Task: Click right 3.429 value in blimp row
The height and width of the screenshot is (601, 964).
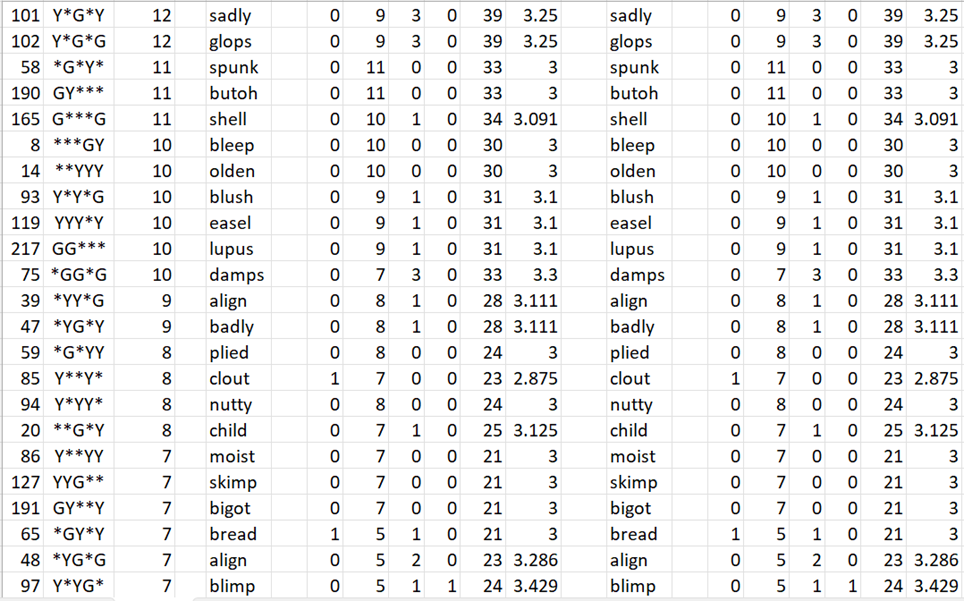Action: pyautogui.click(x=936, y=586)
